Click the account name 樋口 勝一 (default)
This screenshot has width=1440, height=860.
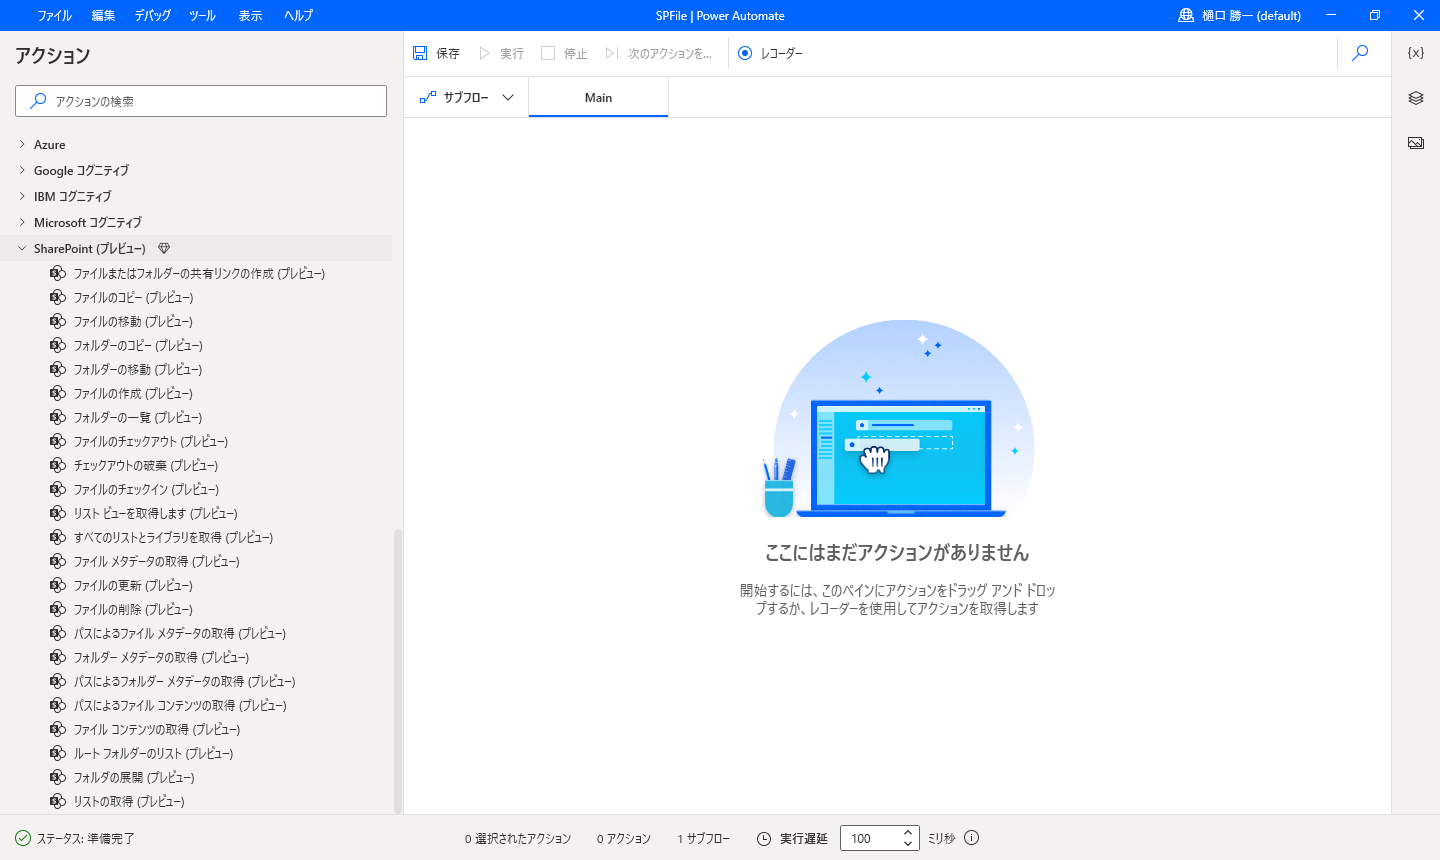tap(1251, 15)
